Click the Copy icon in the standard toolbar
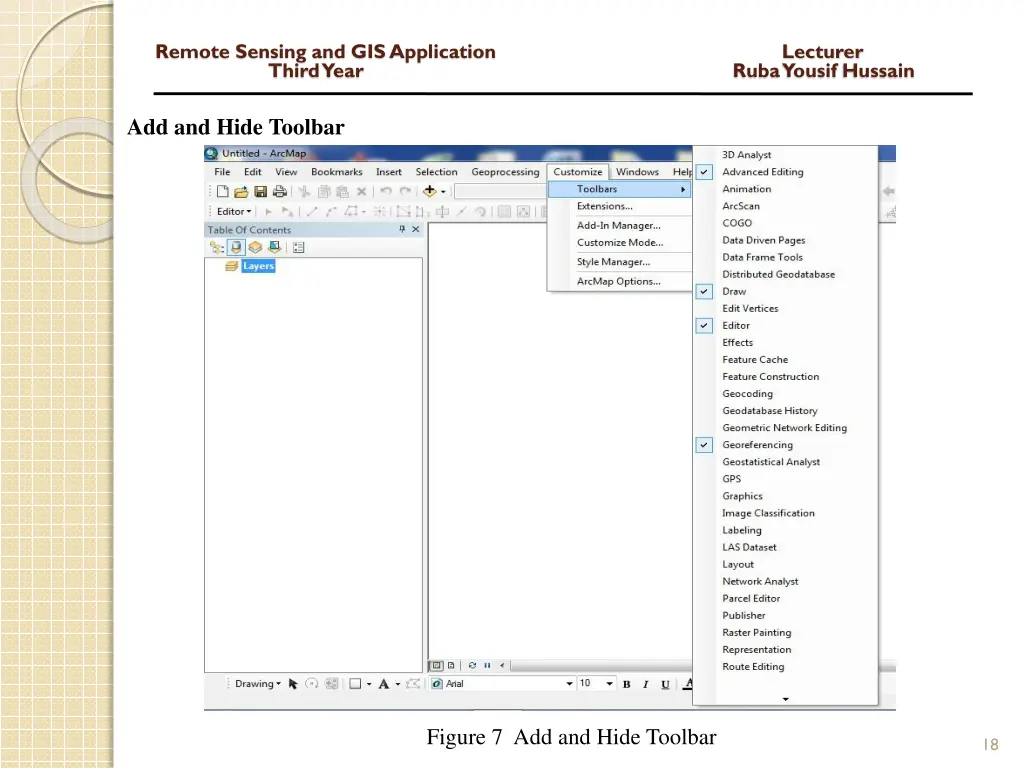This screenshot has height=768, width=1024. 323,191
